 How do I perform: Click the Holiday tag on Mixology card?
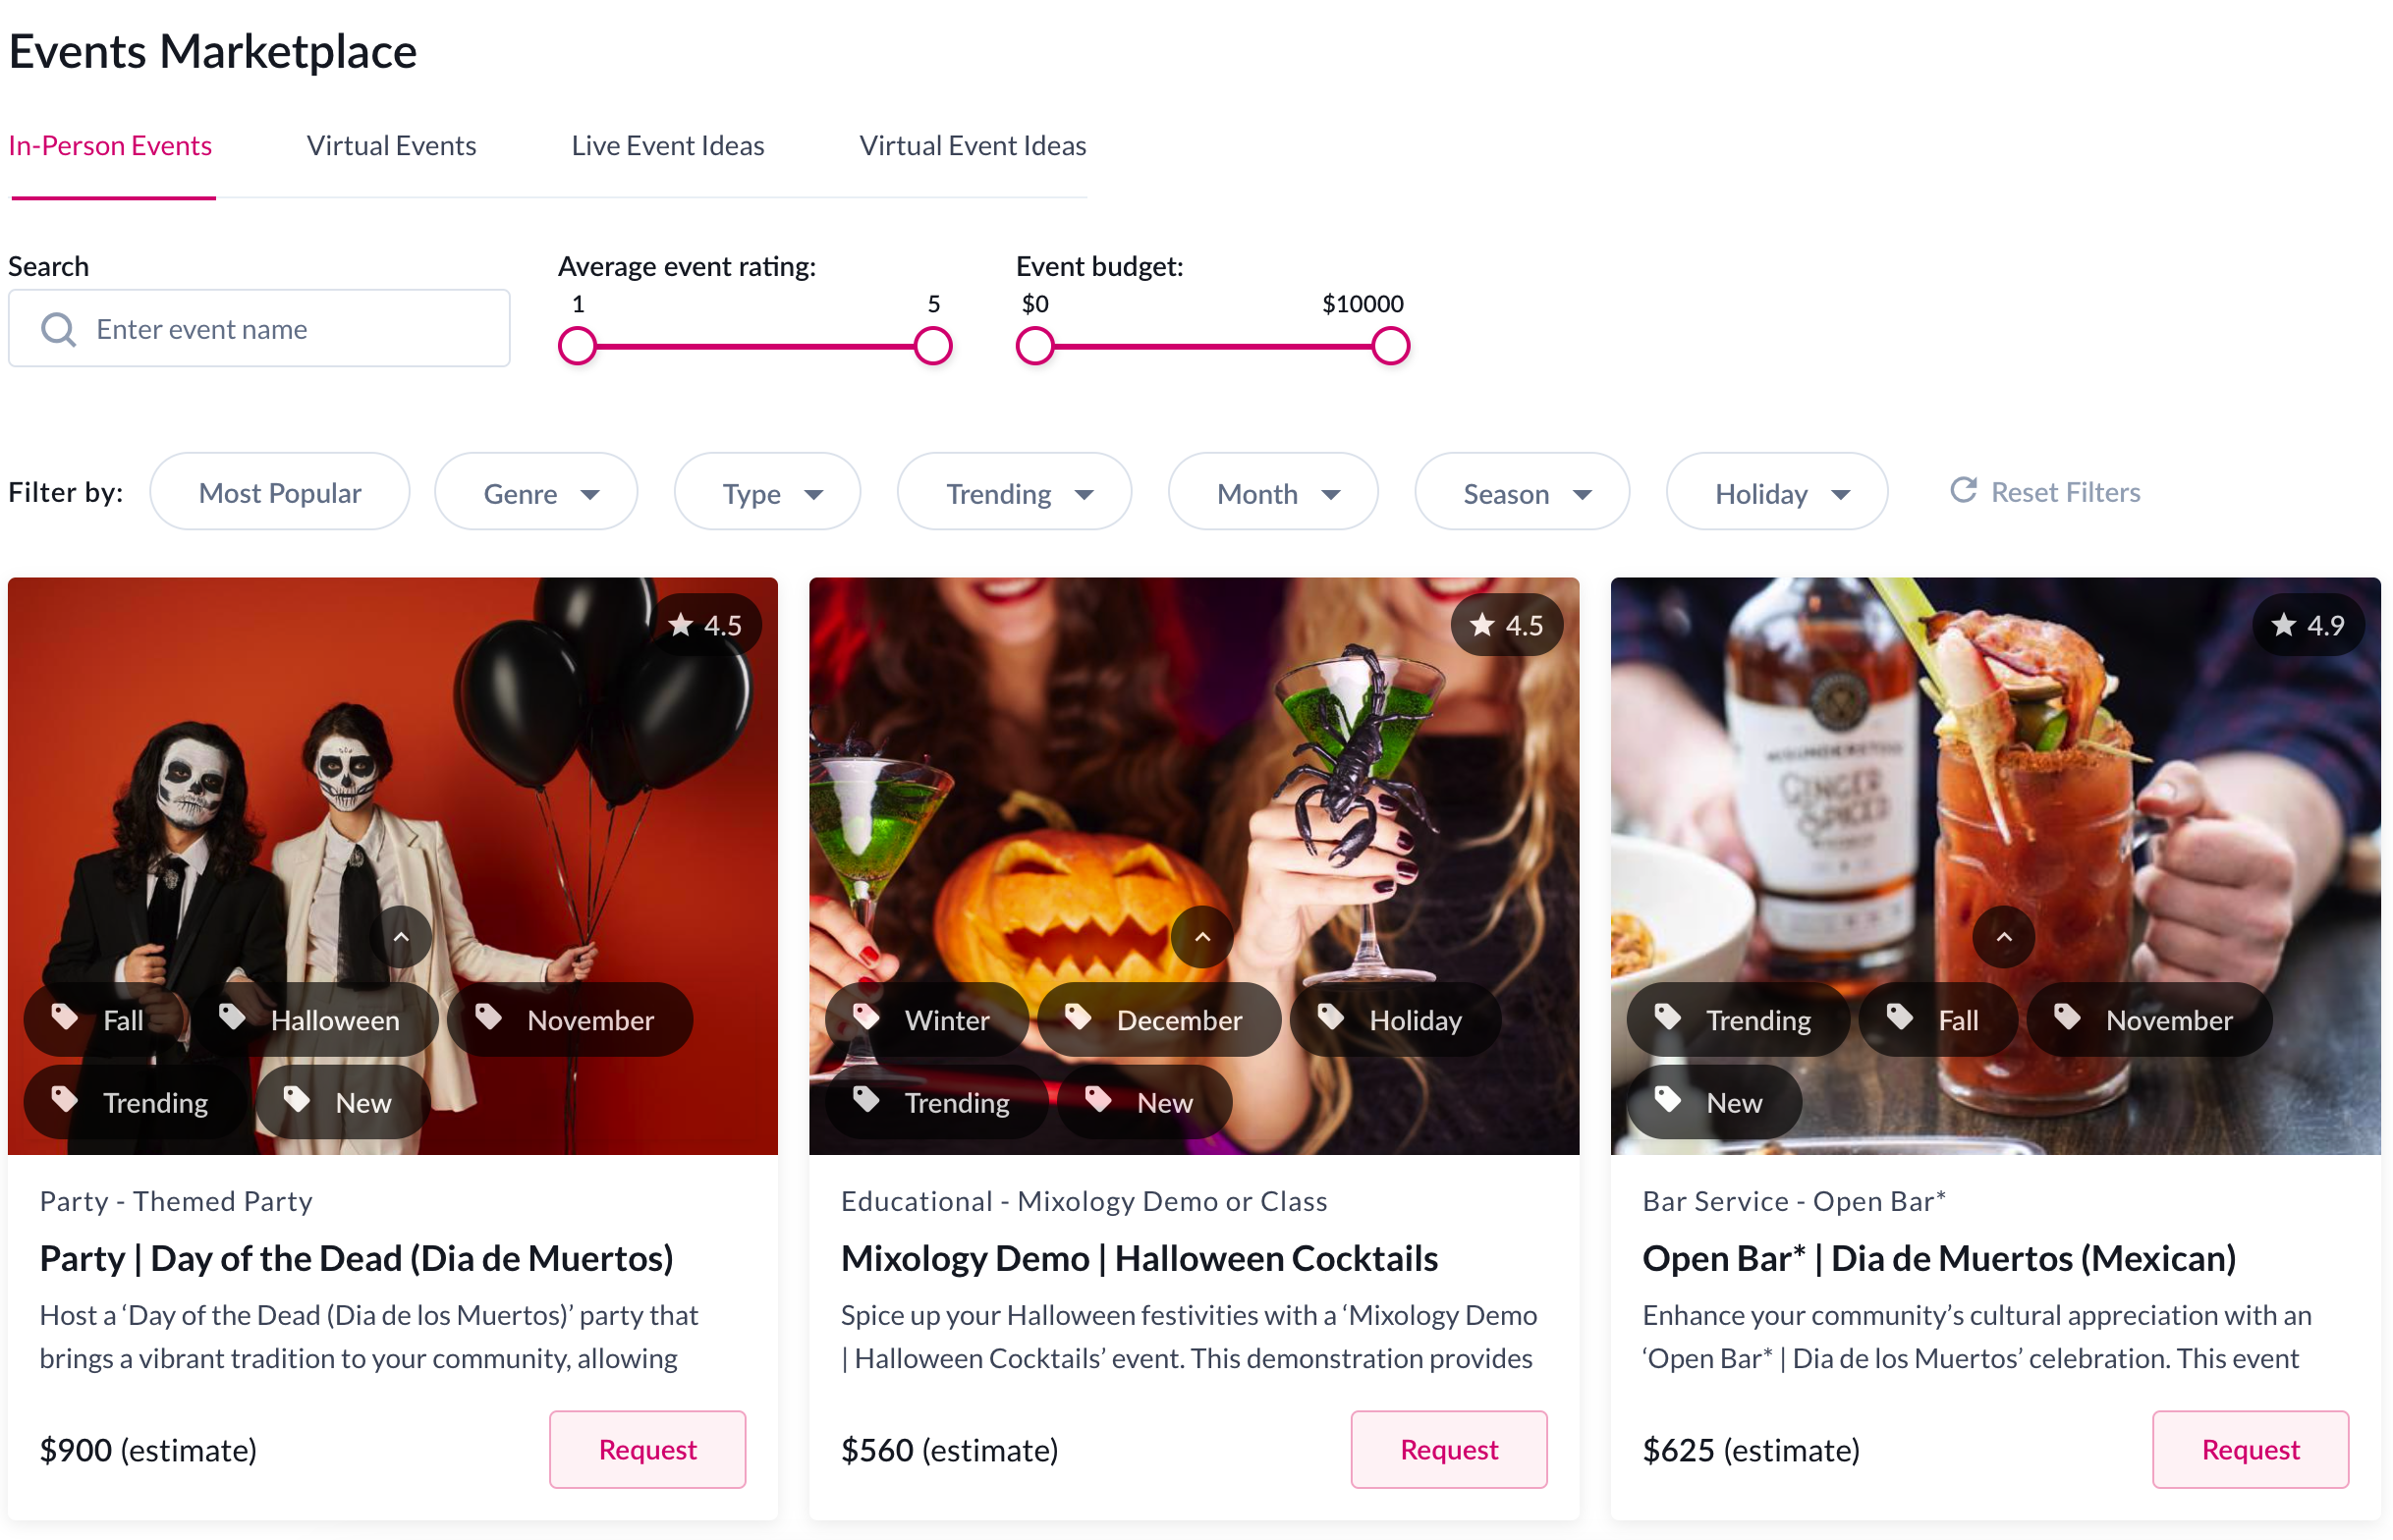pyautogui.click(x=1395, y=1020)
